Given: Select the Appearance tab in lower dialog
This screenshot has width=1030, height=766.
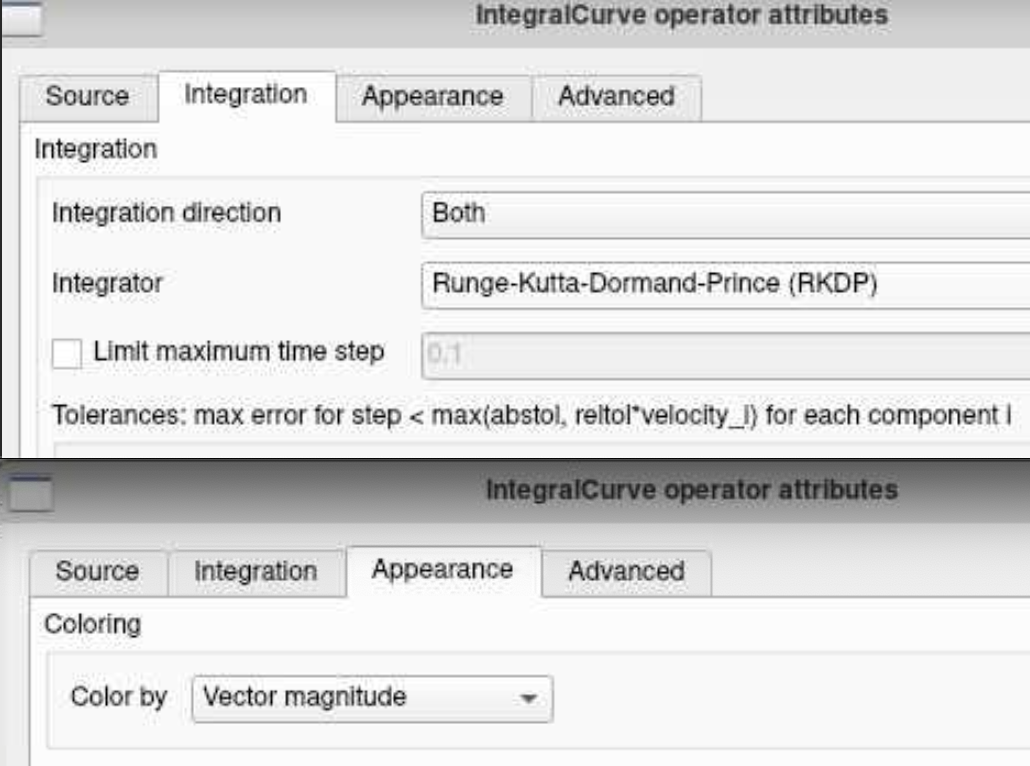Looking at the screenshot, I should tap(443, 570).
